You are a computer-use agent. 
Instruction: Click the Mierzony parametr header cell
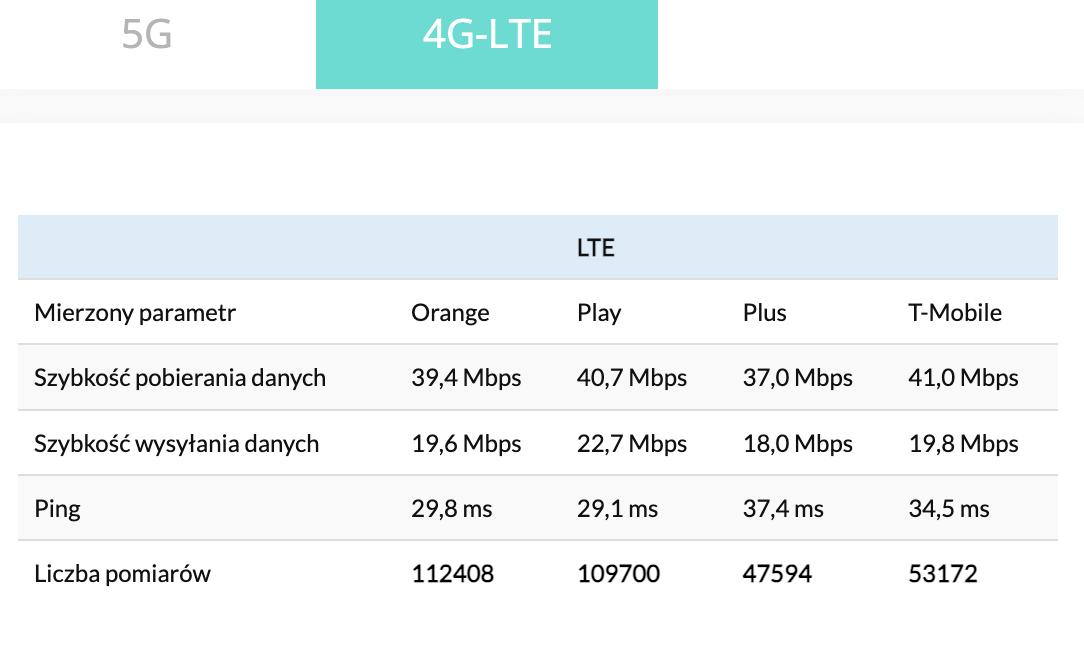pos(135,313)
